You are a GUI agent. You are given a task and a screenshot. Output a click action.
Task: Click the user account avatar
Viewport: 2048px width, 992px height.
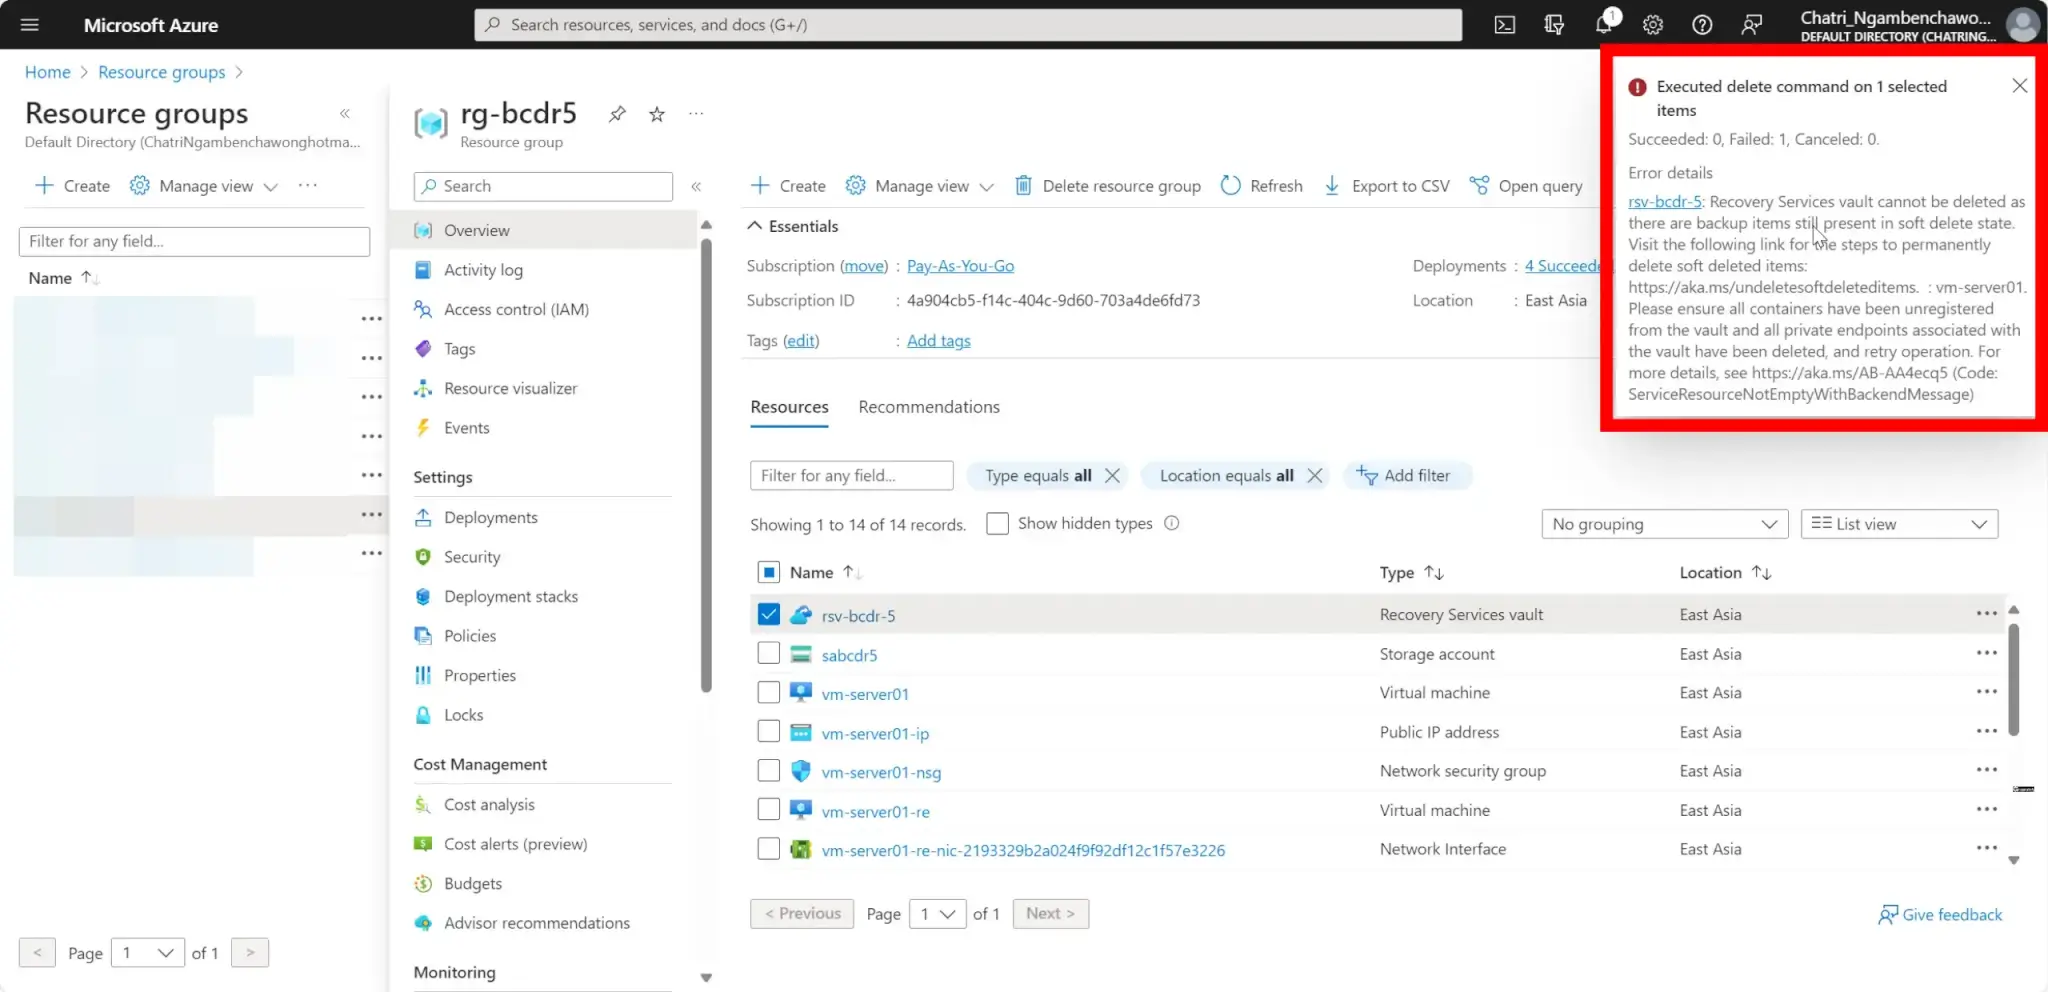(x=2023, y=25)
